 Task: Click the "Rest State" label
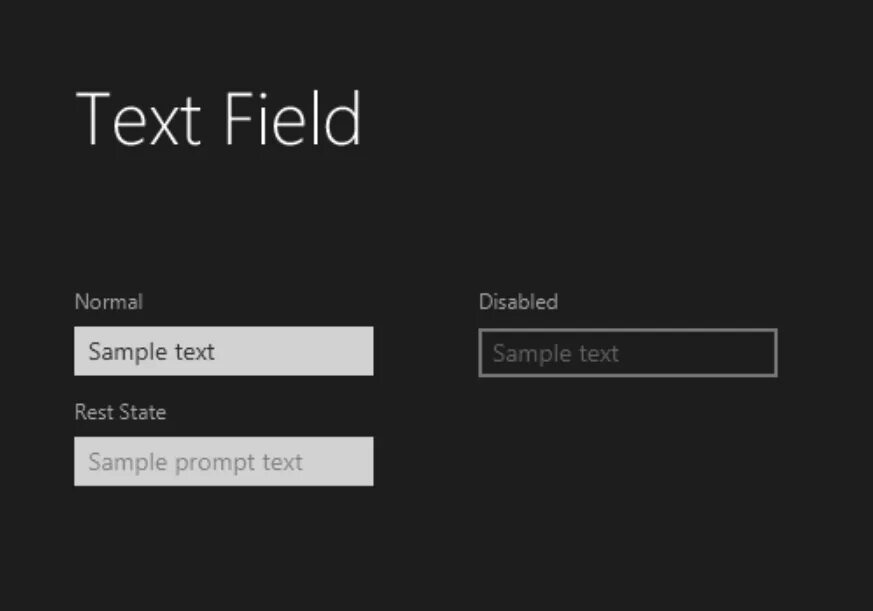tap(120, 412)
